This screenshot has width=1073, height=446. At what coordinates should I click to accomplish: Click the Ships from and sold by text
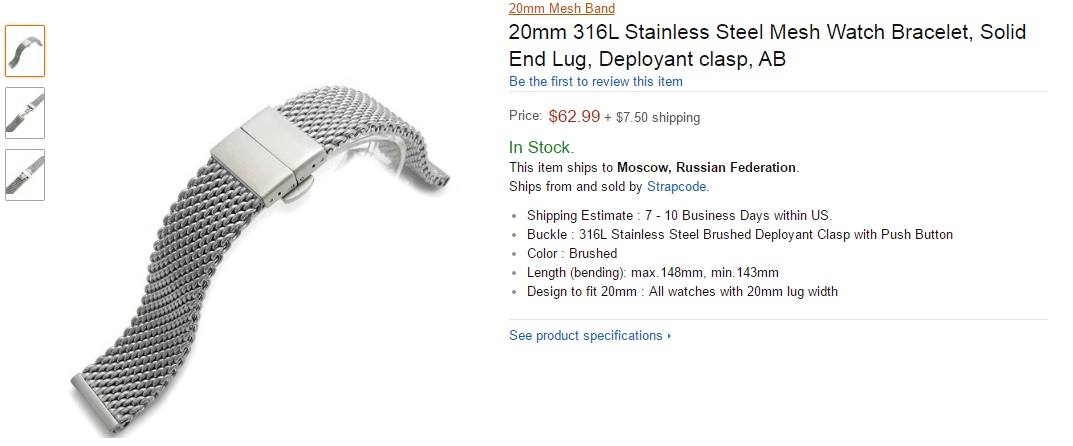click(x=576, y=186)
